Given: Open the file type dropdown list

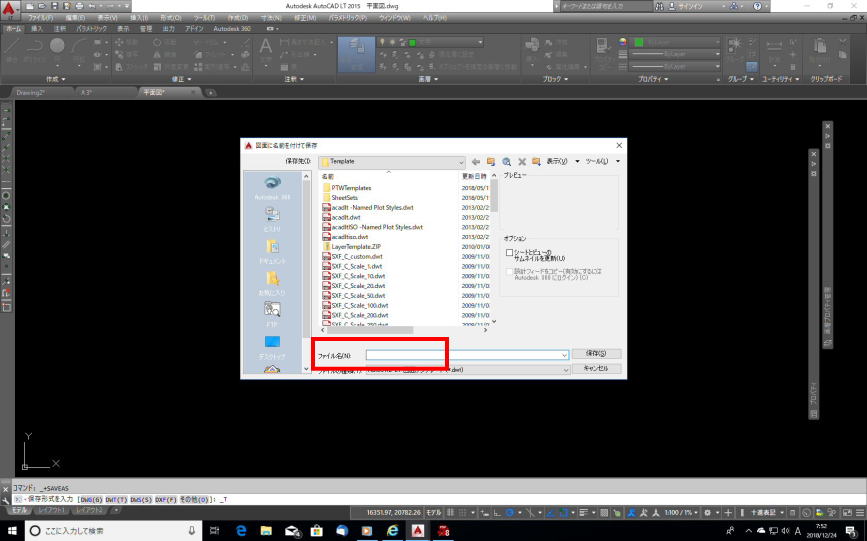Looking at the screenshot, I should point(565,370).
